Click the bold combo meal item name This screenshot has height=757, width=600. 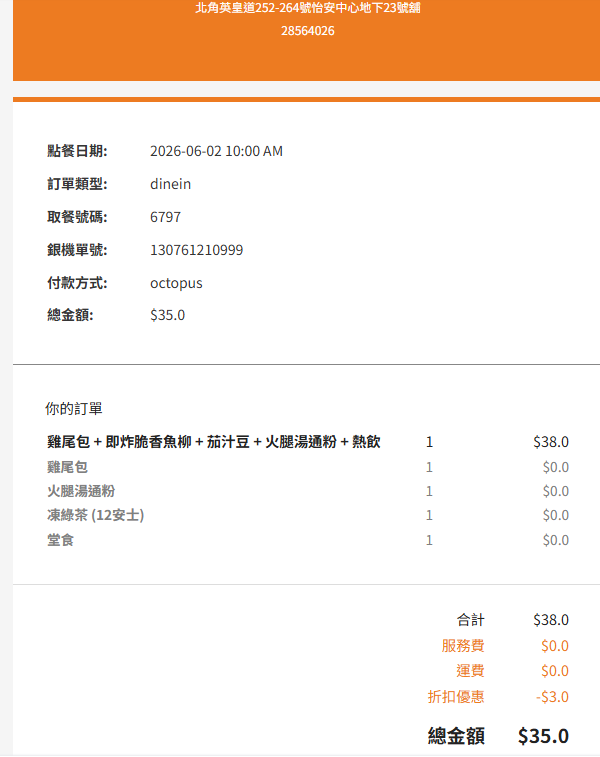[214, 442]
